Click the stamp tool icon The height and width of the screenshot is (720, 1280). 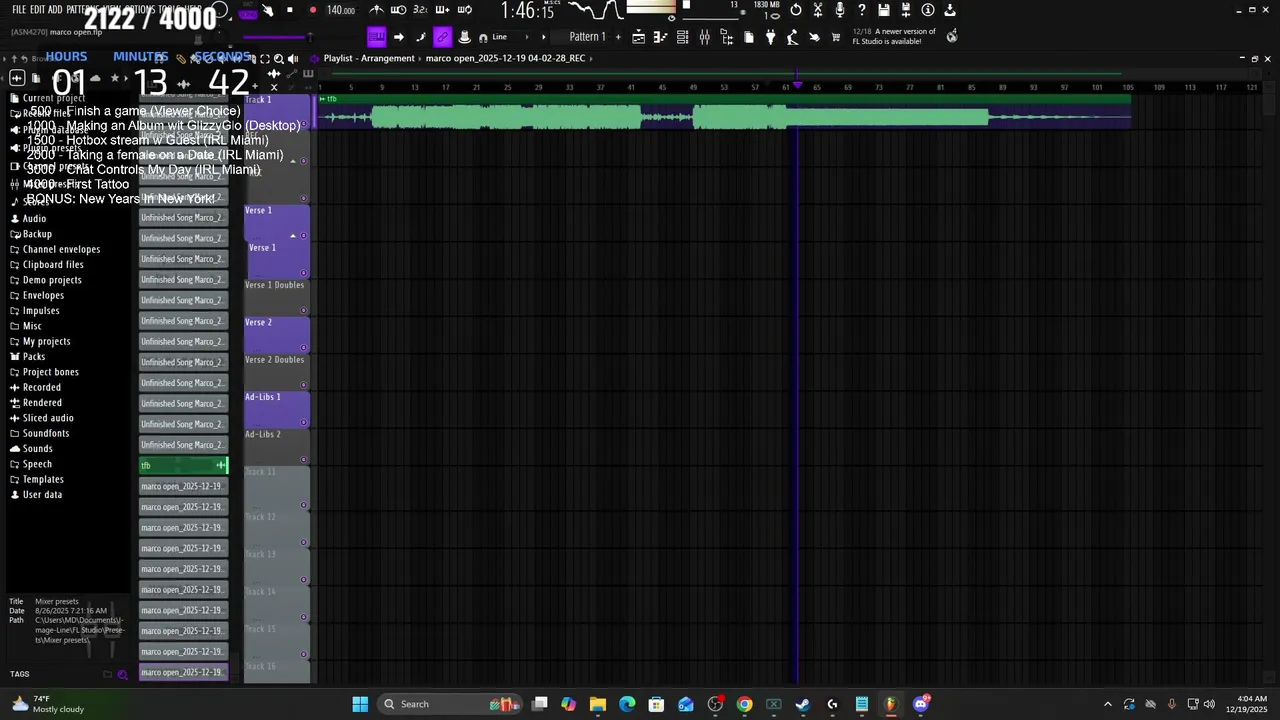pos(464,37)
